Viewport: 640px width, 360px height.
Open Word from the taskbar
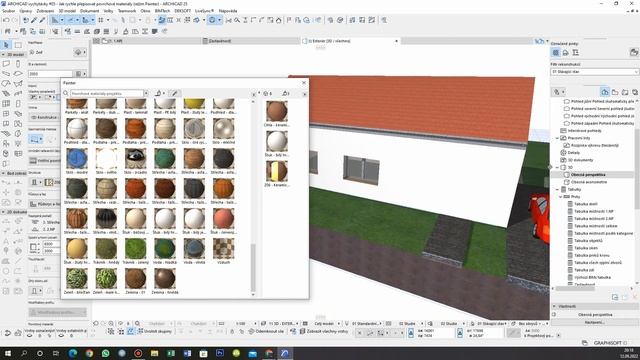pyautogui.click(x=187, y=353)
